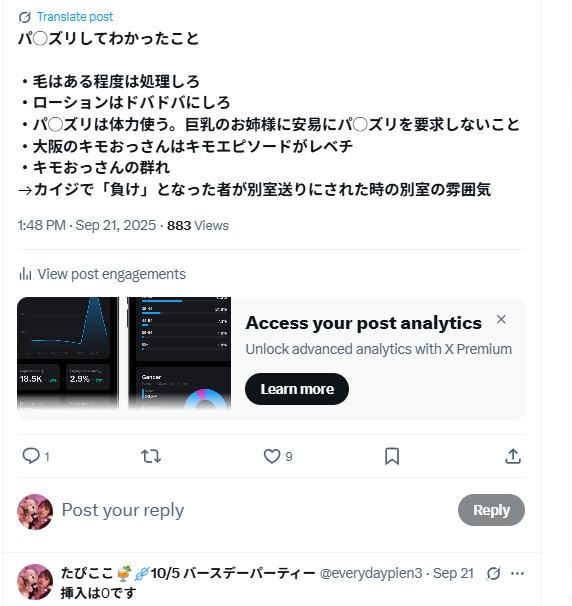Bookmark this post
Image resolution: width=572 pixels, height=606 pixels.
tap(392, 456)
